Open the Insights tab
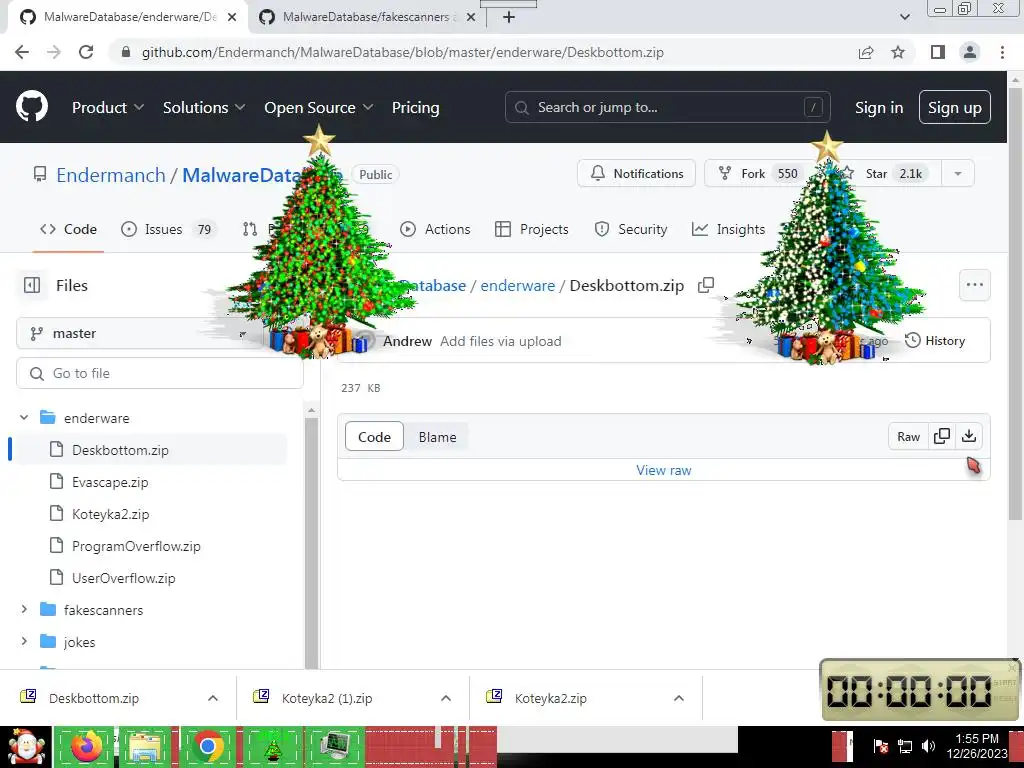This screenshot has height=768, width=1024. (728, 229)
